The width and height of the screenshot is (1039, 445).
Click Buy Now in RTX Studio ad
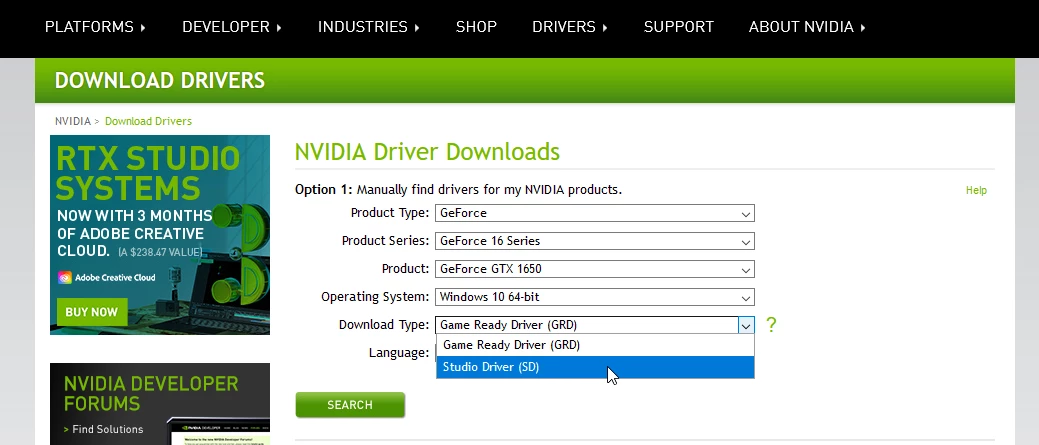91,312
